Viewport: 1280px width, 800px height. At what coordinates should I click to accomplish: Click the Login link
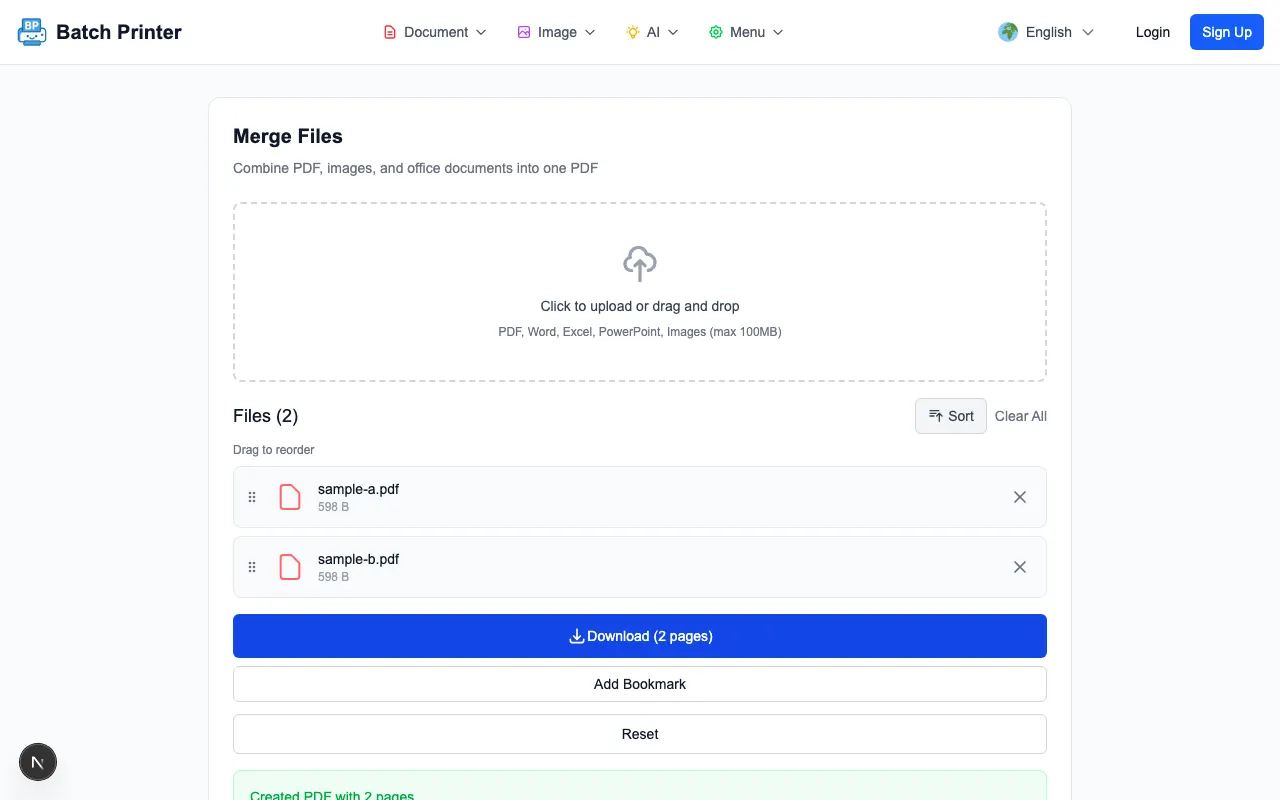[1152, 32]
